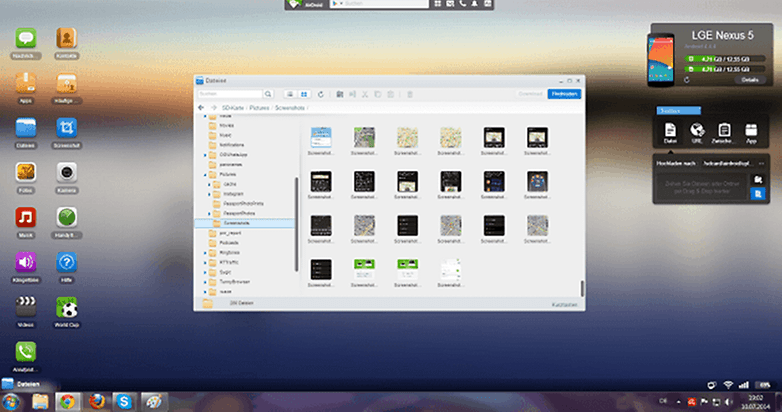
Task: Open Skype from the Windows taskbar
Action: click(x=124, y=402)
